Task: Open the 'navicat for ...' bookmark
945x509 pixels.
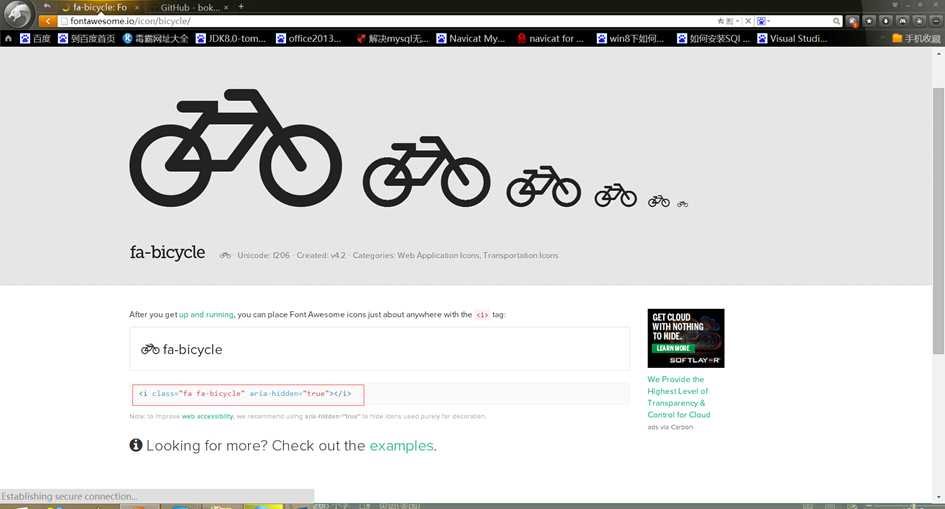Action: (550, 39)
